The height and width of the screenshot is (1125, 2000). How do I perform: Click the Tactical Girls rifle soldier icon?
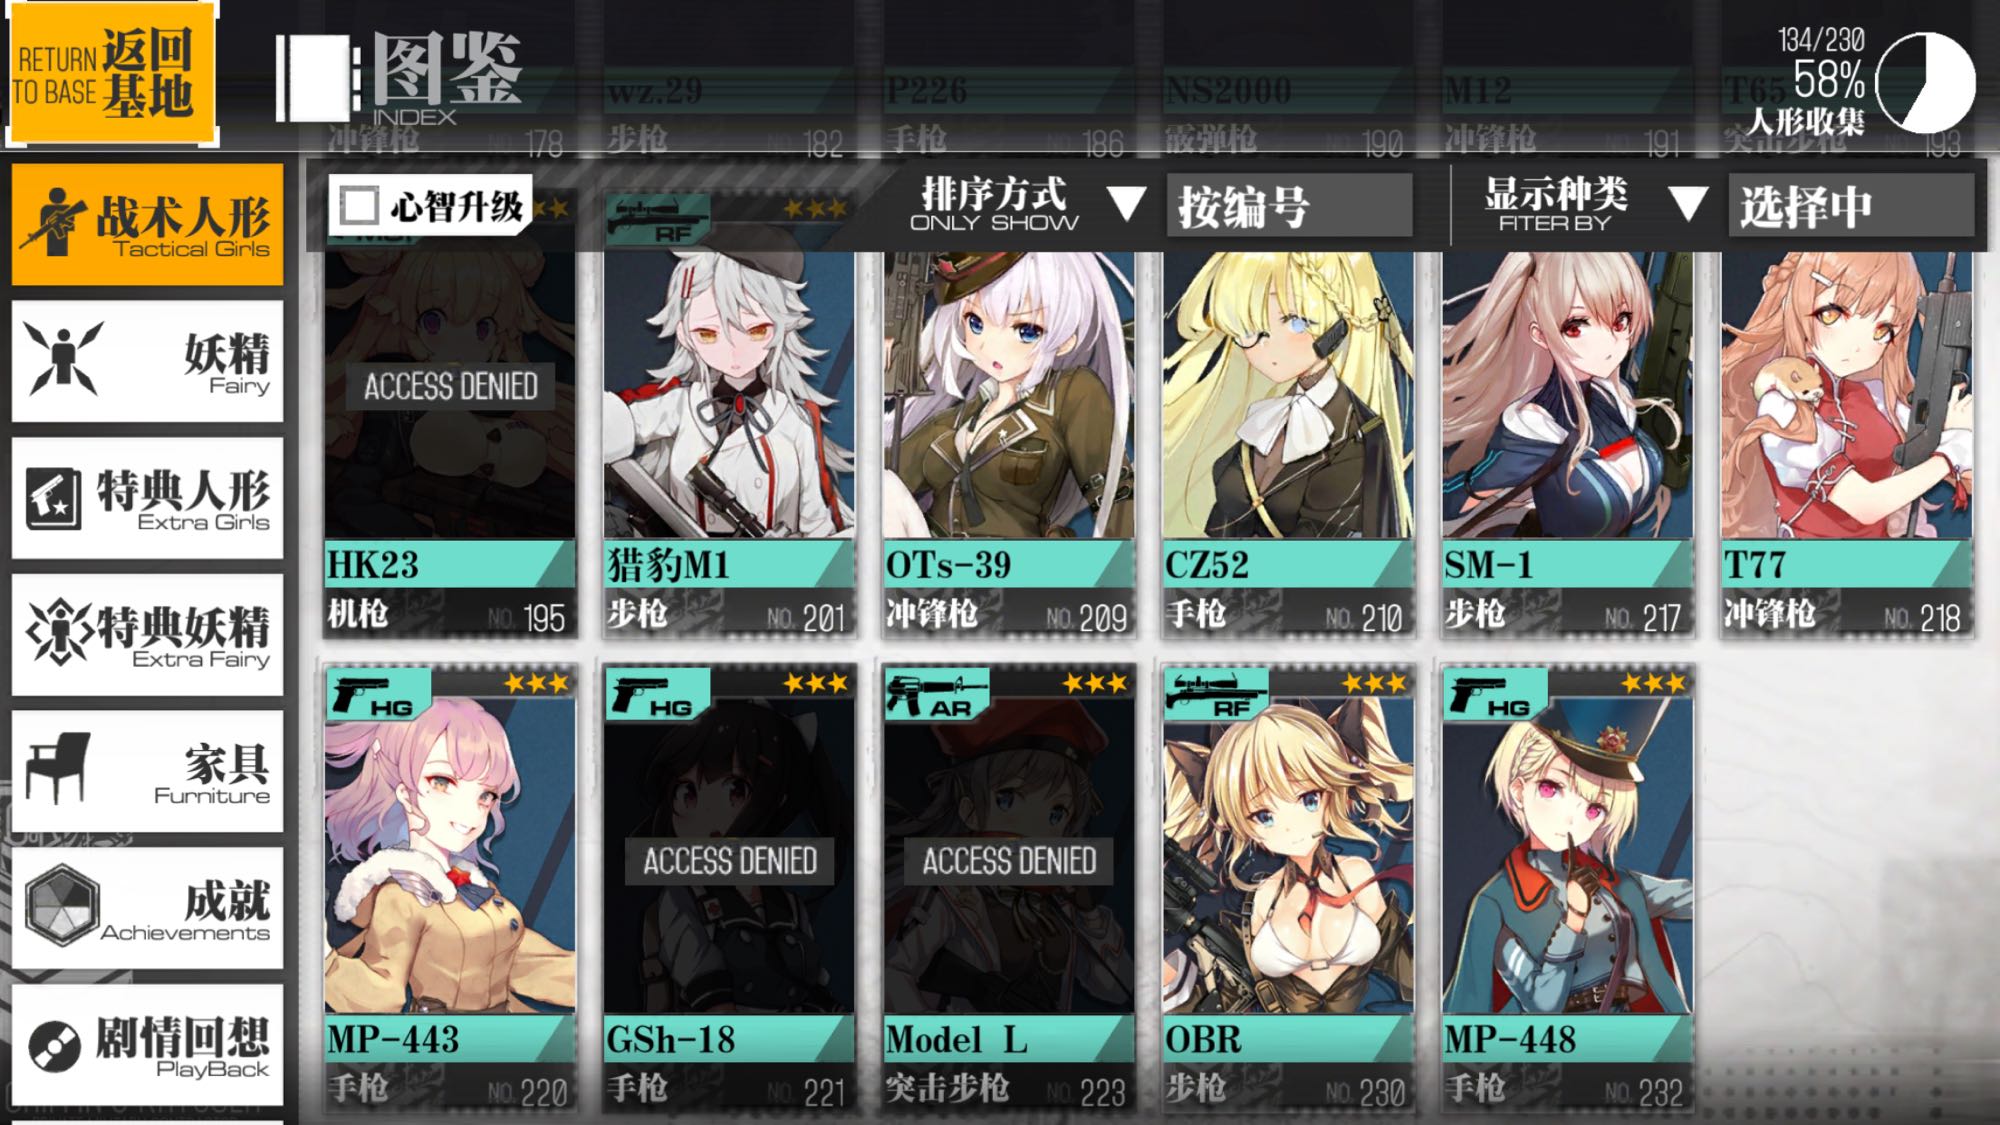click(55, 221)
